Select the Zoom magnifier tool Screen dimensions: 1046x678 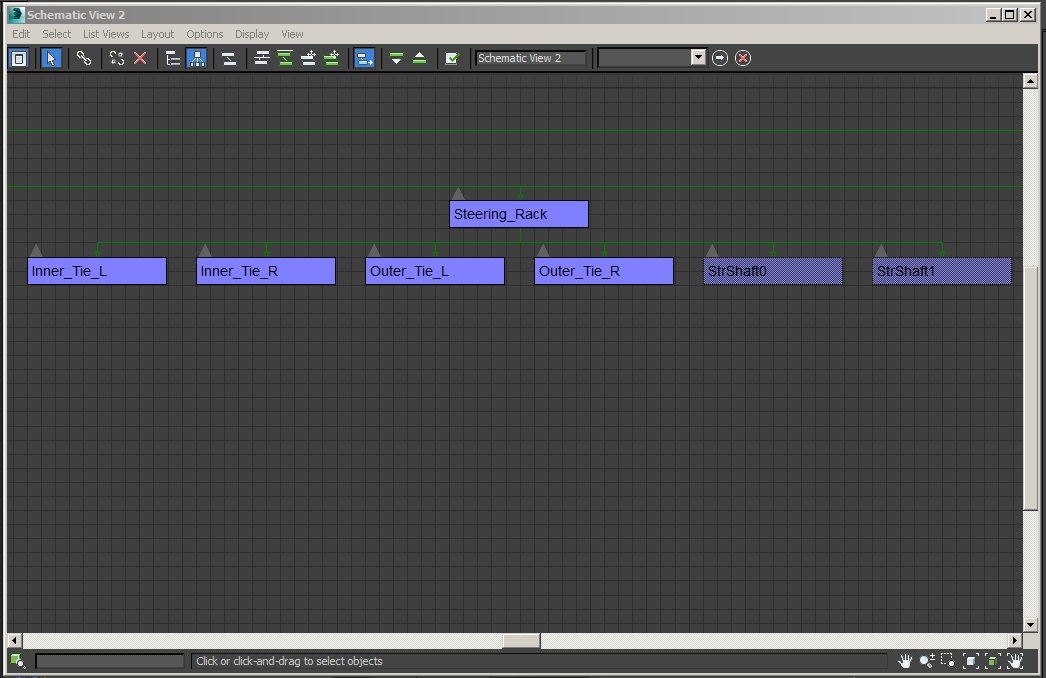click(x=926, y=661)
